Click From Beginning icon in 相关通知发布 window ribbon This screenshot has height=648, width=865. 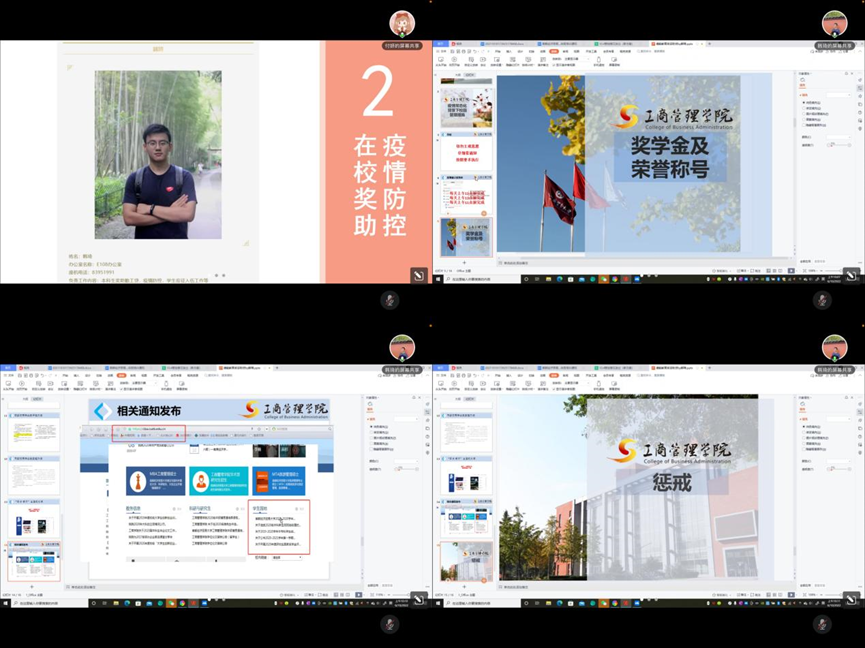click(x=8, y=383)
